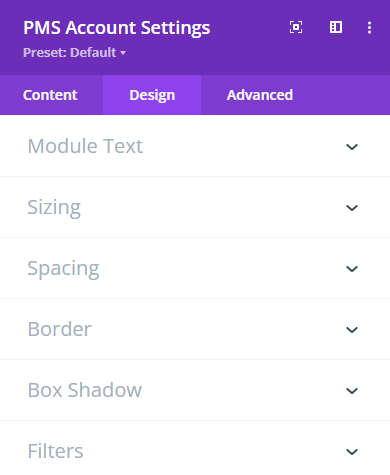390x475 pixels.
Task: Open the Sizing settings label
Action: (54, 208)
